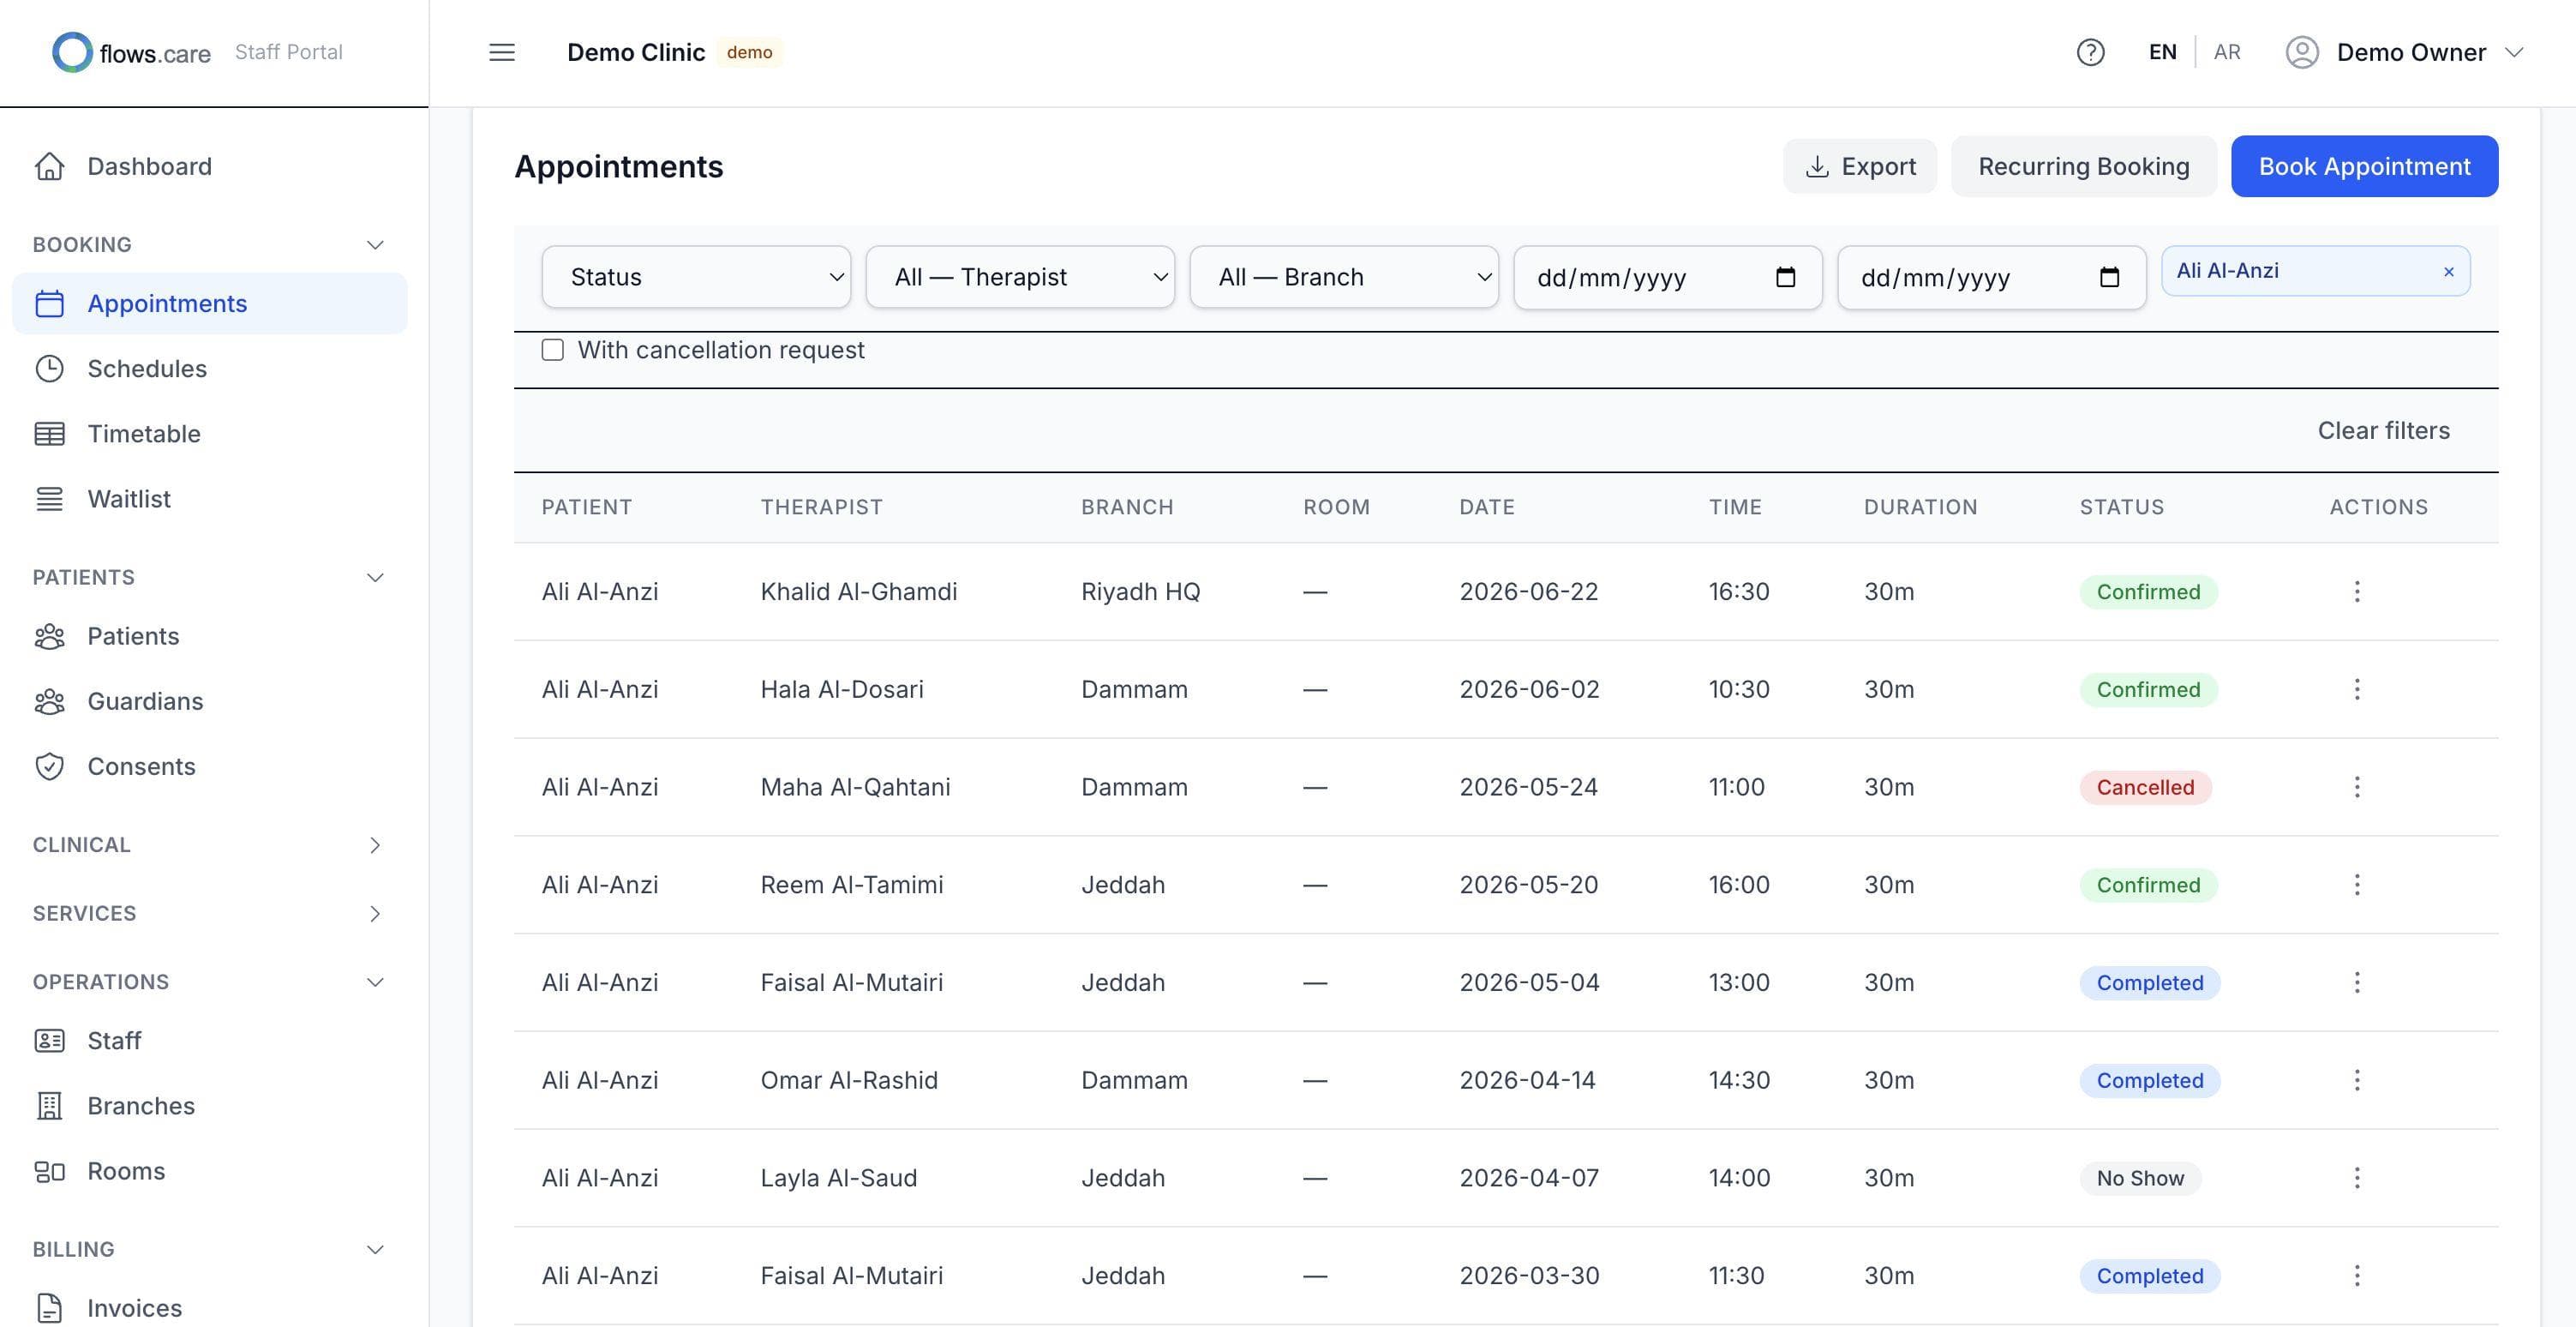Open the All — Therapist dropdown

tap(1020, 277)
